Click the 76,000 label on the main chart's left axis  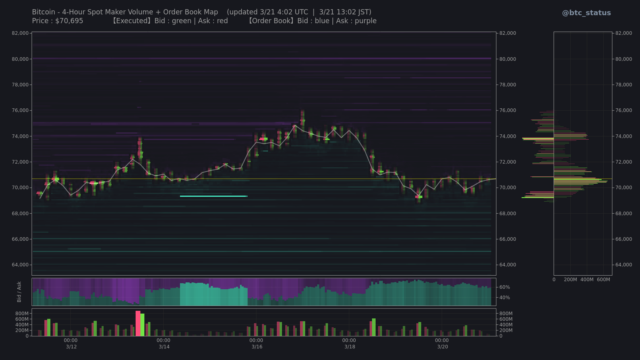[20, 111]
